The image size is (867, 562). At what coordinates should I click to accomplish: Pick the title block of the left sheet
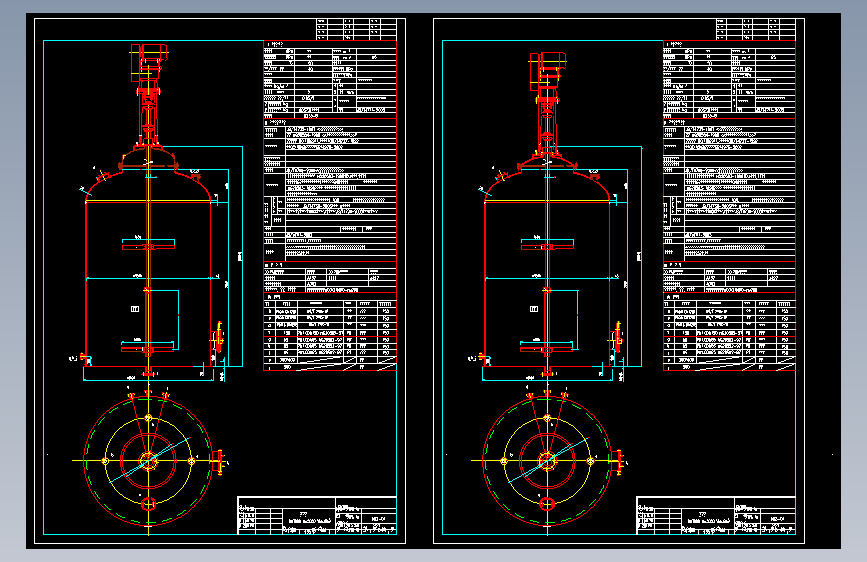point(317,516)
